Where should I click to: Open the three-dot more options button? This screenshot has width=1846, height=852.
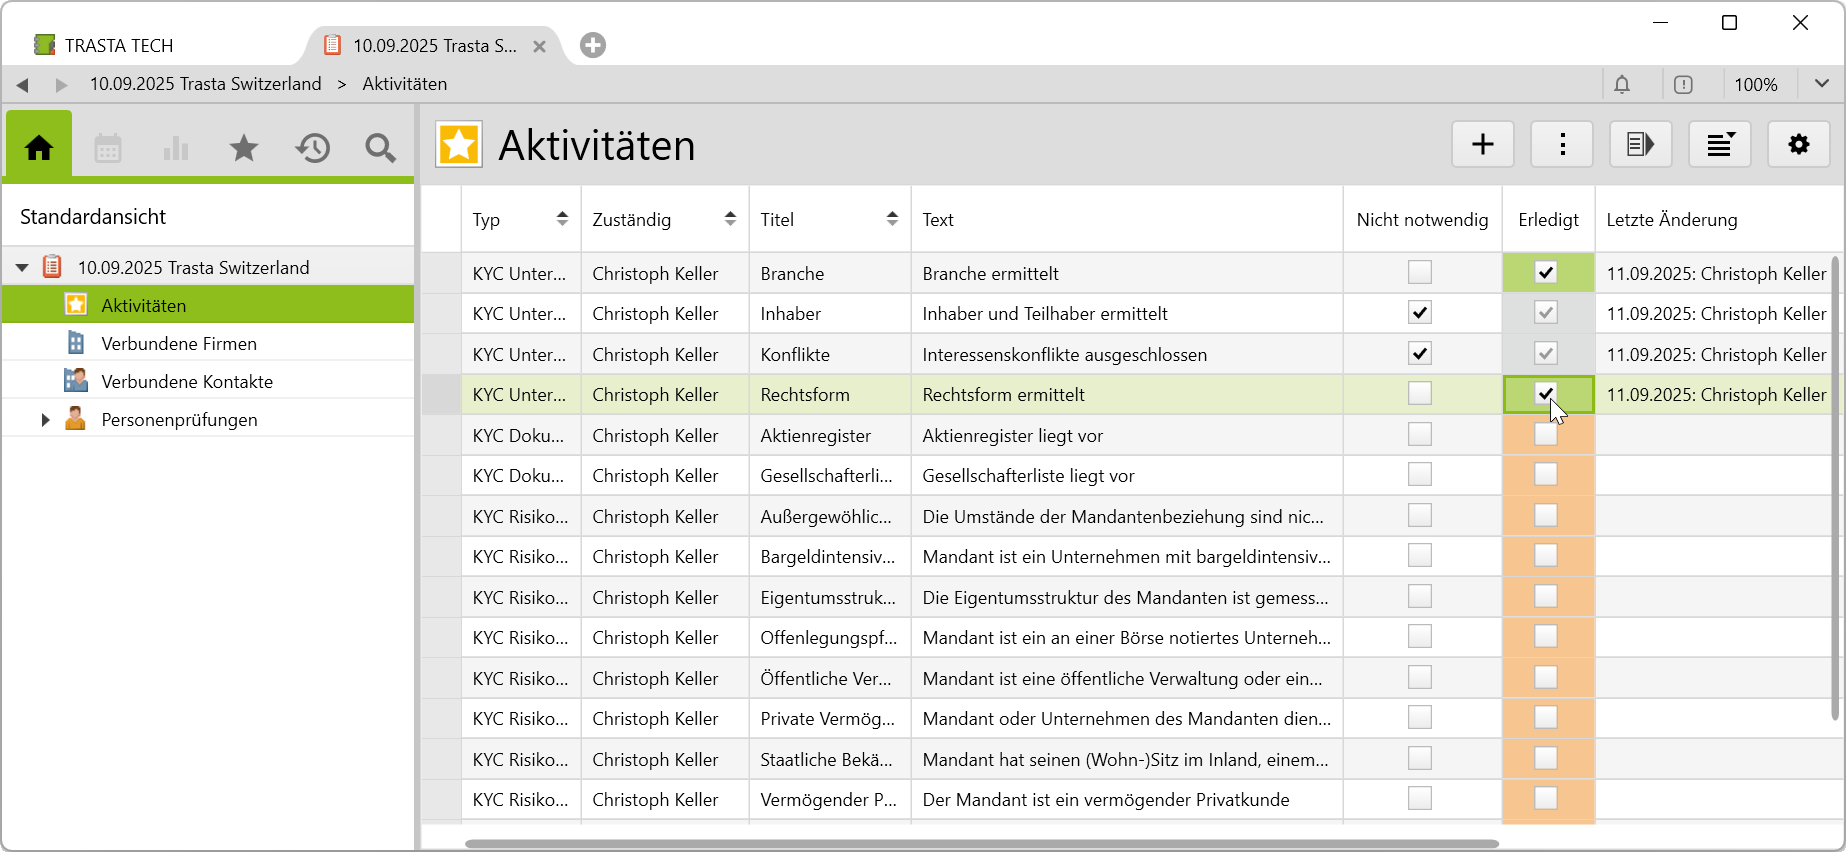point(1562,145)
